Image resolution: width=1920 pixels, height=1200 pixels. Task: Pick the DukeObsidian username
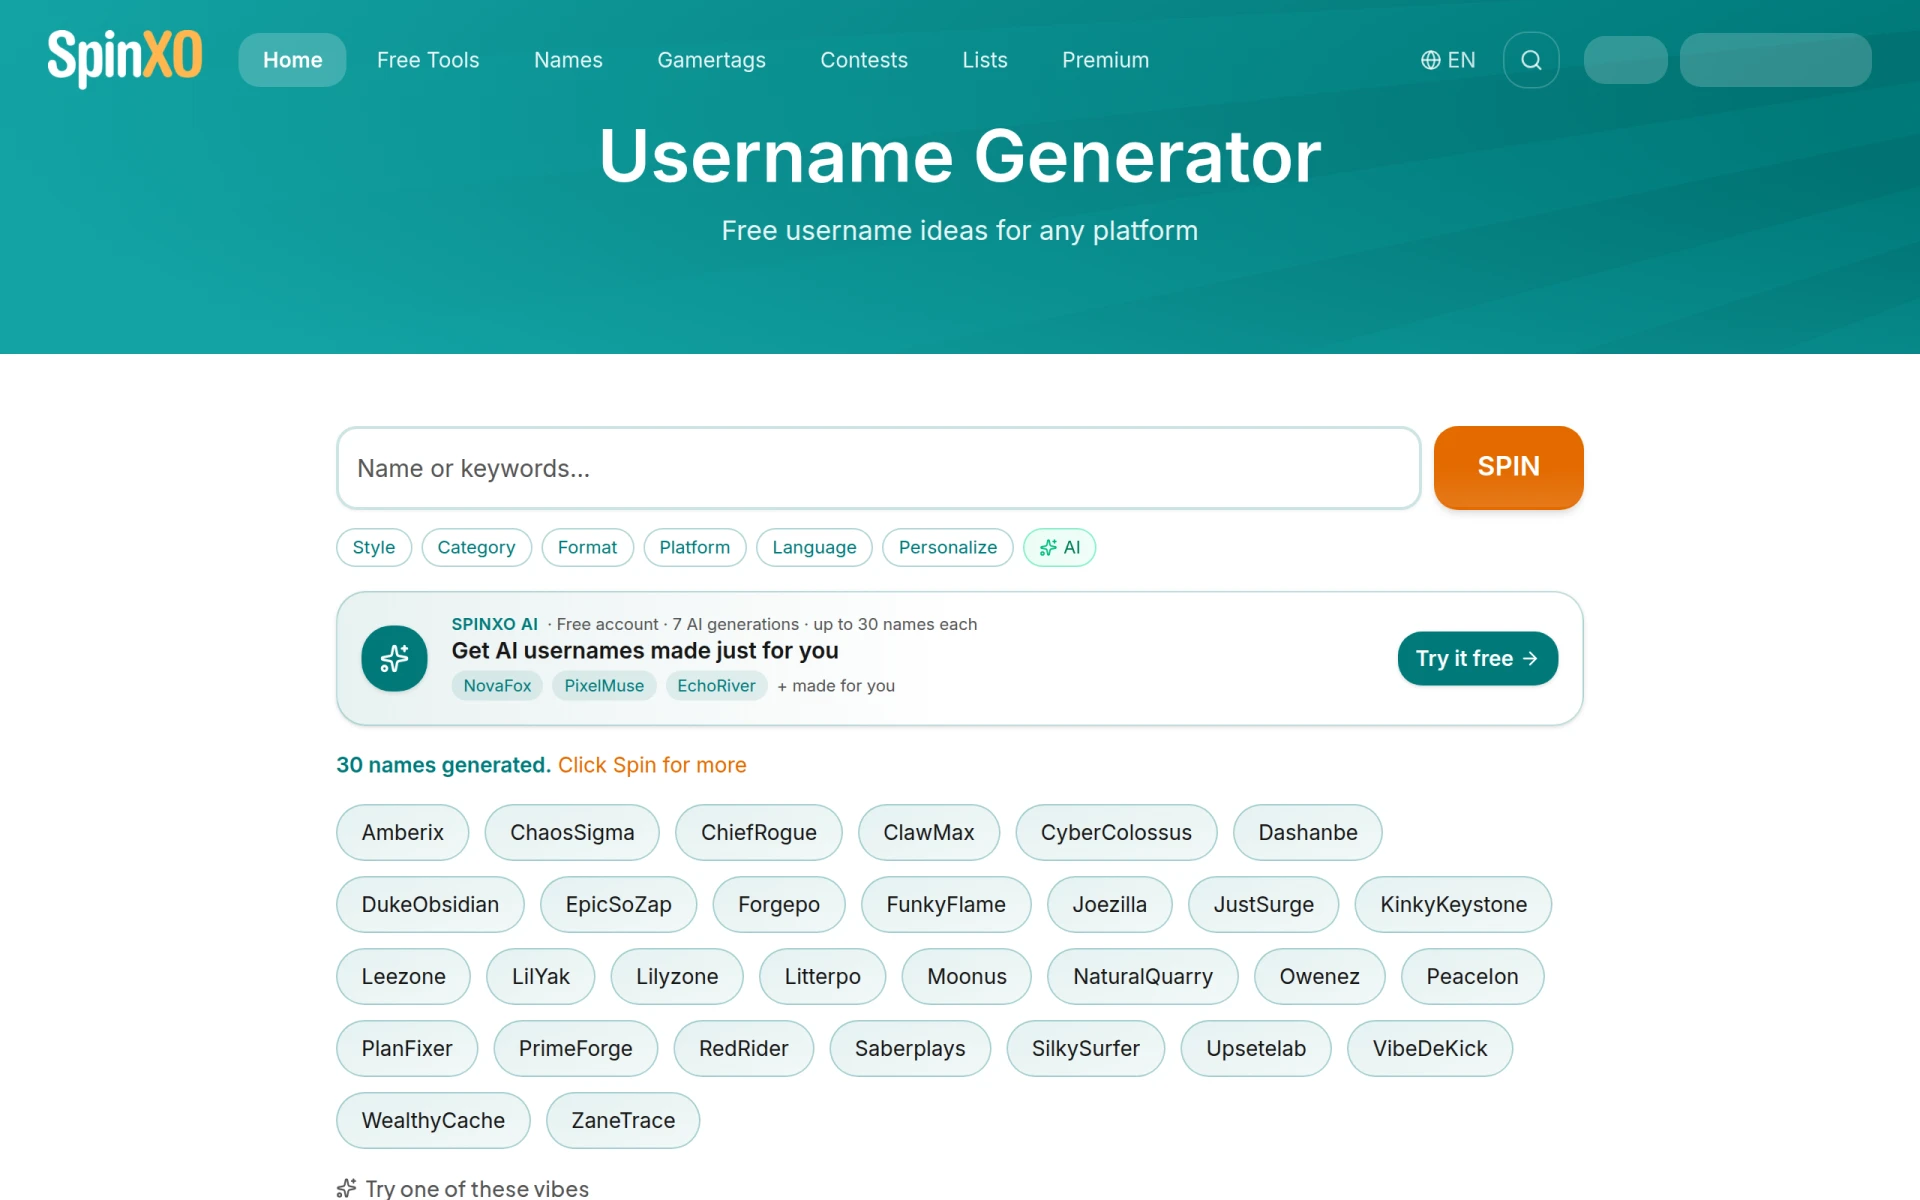click(x=430, y=904)
